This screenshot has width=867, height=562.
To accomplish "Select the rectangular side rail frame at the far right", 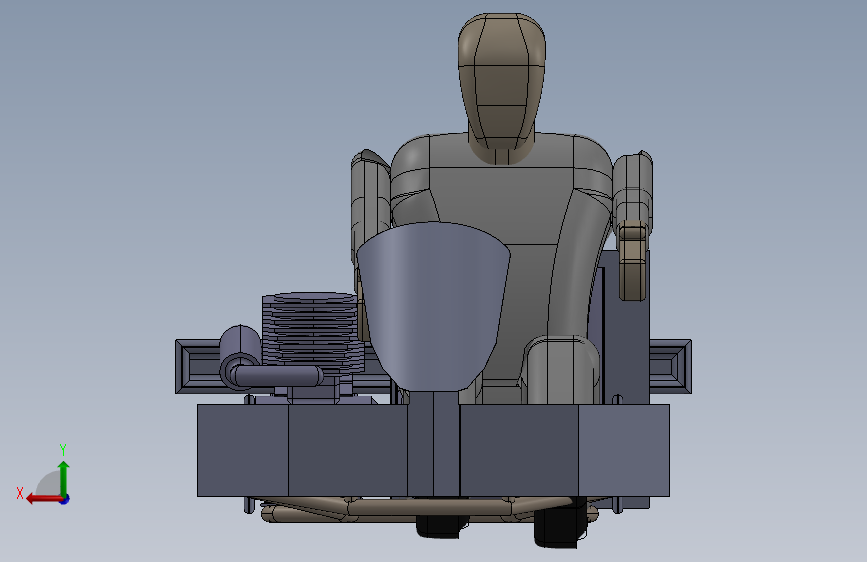I will pos(670,366).
